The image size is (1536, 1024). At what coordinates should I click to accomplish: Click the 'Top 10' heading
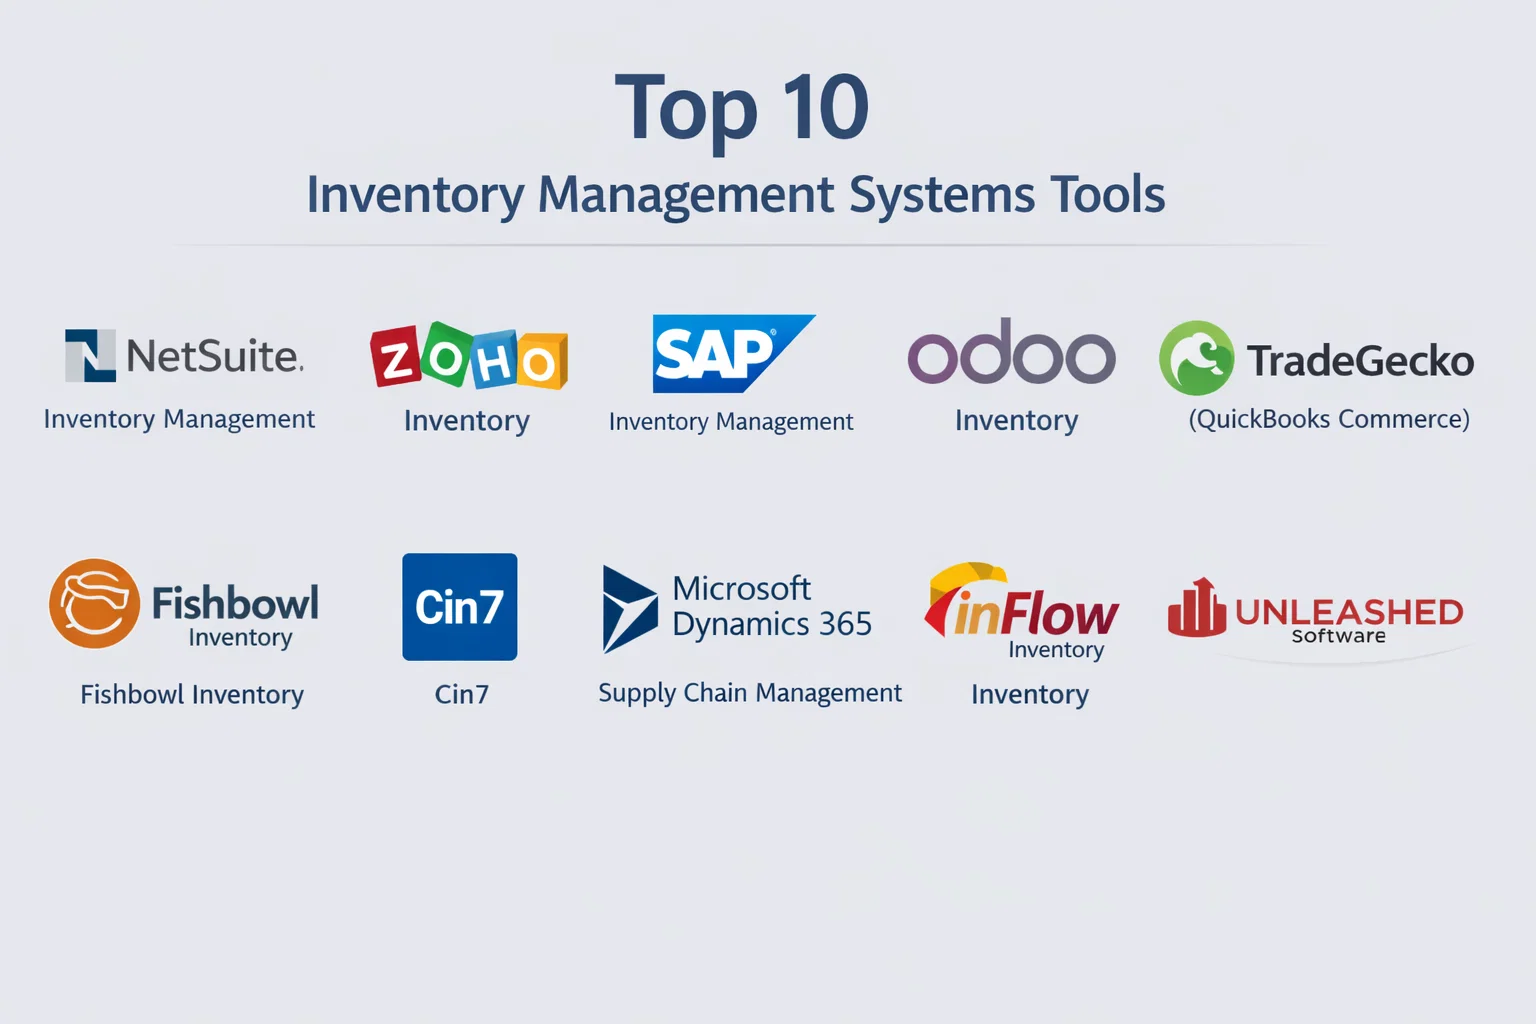click(x=741, y=108)
